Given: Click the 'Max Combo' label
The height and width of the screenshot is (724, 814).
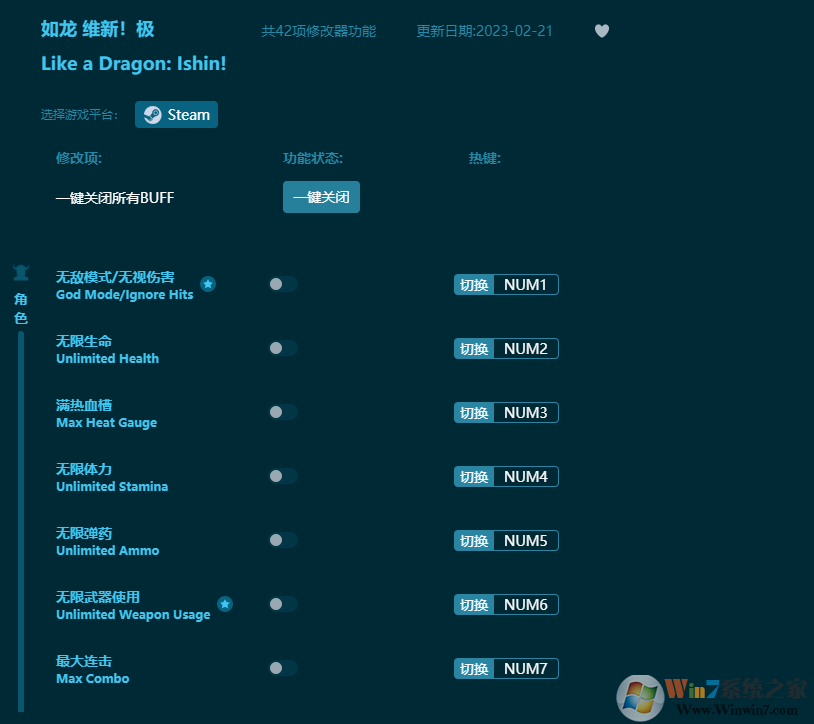Looking at the screenshot, I should click(92, 678).
